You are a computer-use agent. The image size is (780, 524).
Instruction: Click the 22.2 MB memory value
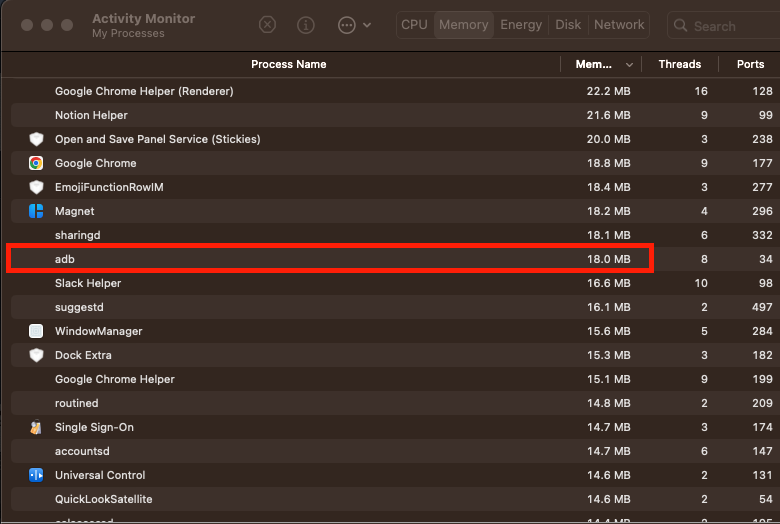[608, 91]
